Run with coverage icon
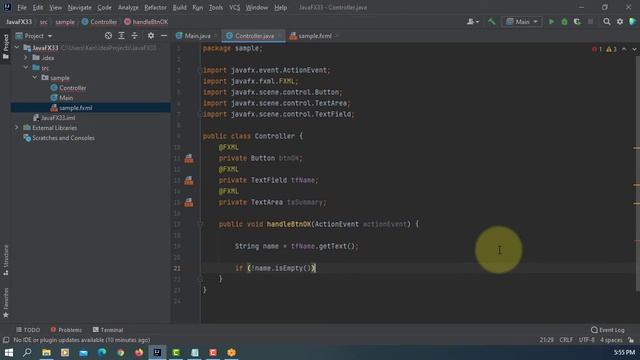 (577, 22)
